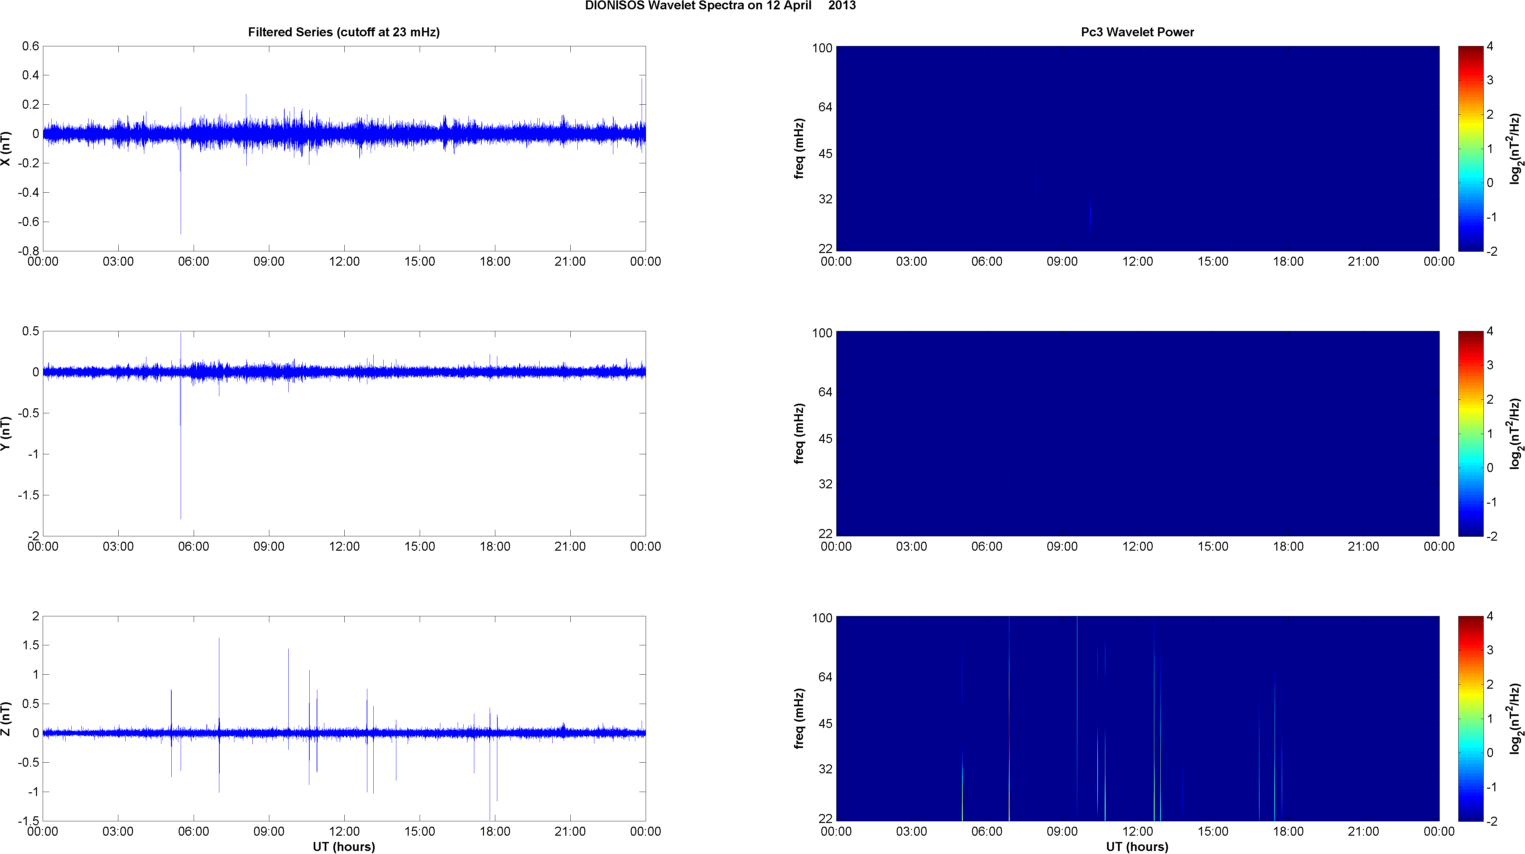
Task: Click freq (mHz) label of middle wavelet plot
Action: coord(800,433)
